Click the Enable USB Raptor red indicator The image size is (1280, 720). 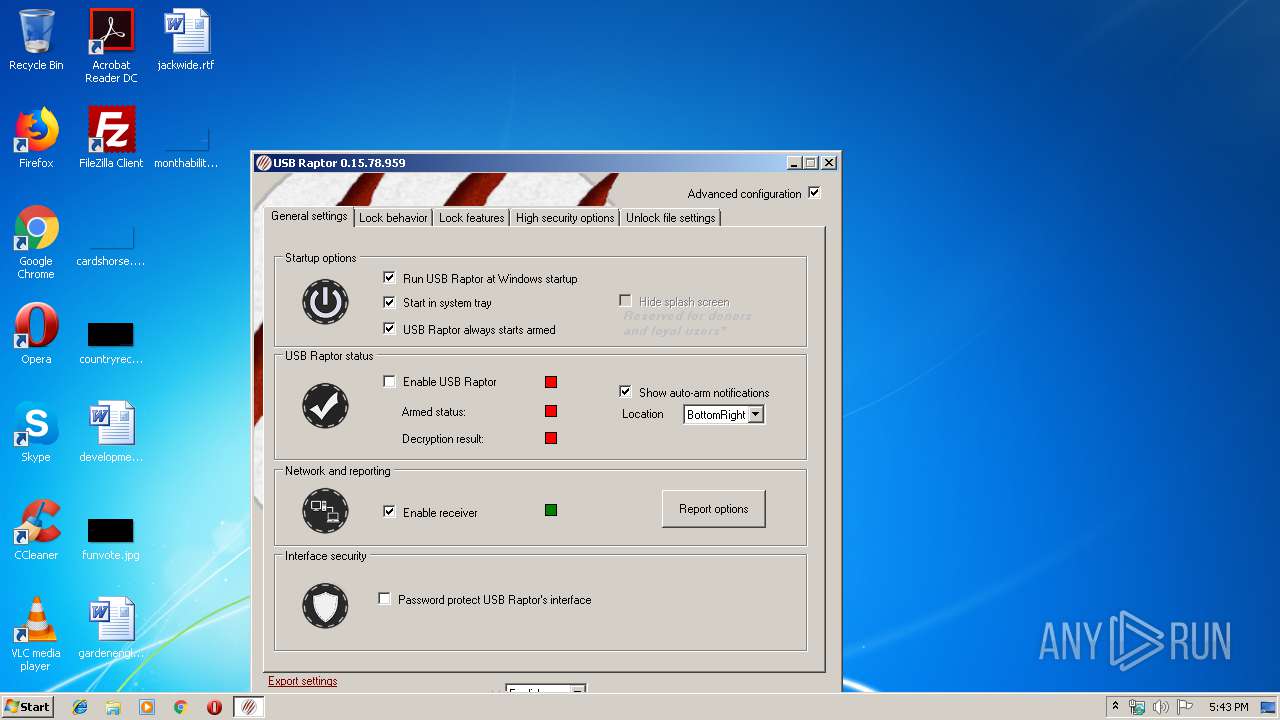551,382
